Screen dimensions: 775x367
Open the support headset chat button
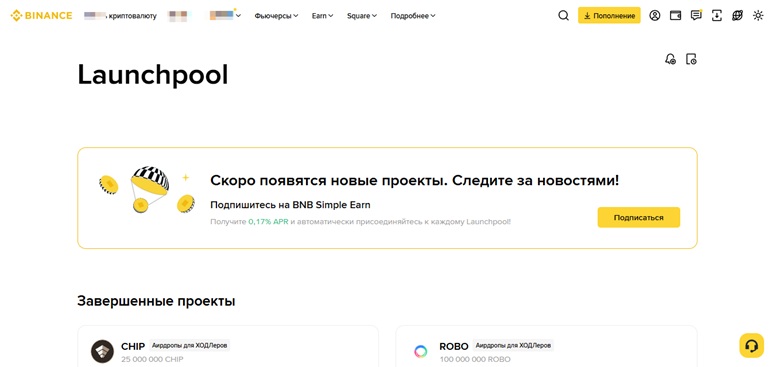[751, 345]
